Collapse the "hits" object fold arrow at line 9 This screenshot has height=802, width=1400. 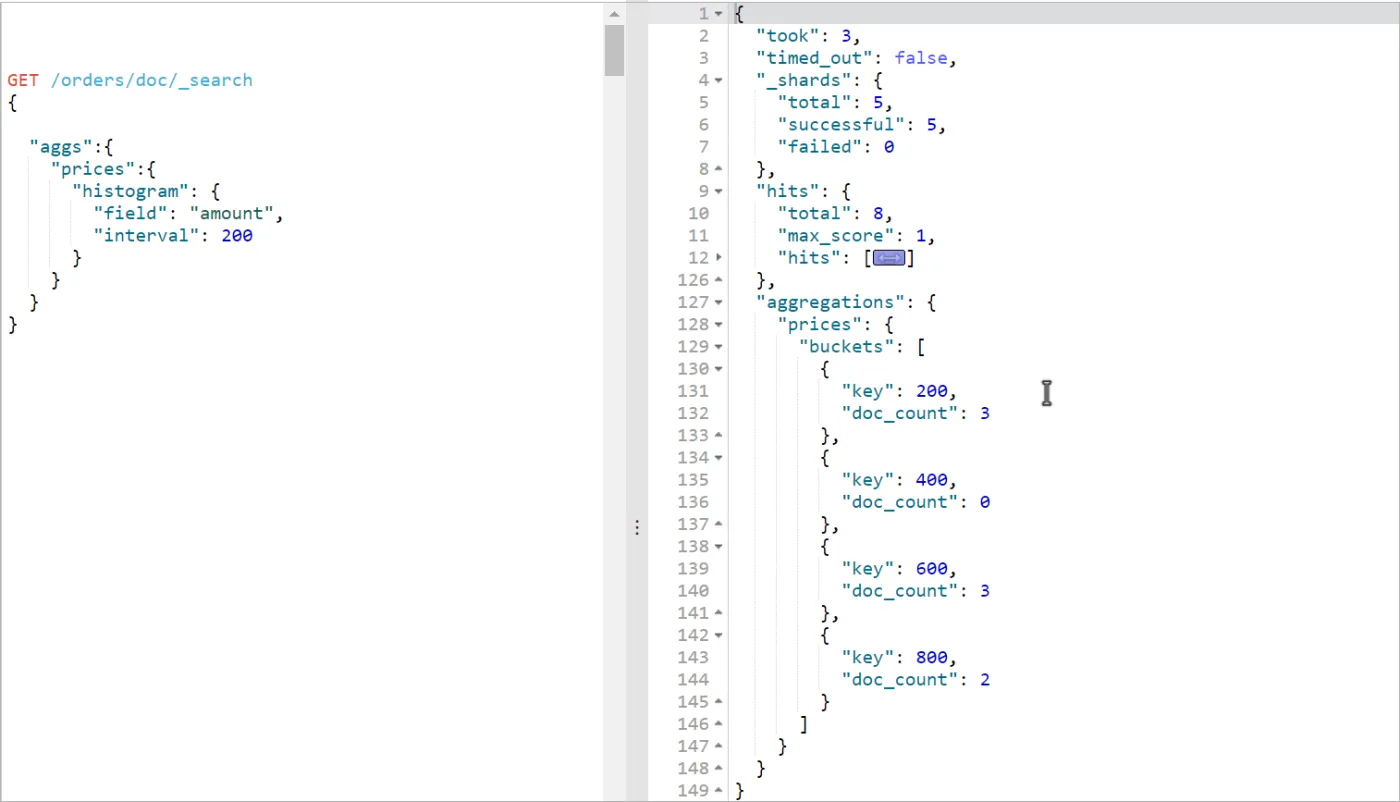(719, 191)
